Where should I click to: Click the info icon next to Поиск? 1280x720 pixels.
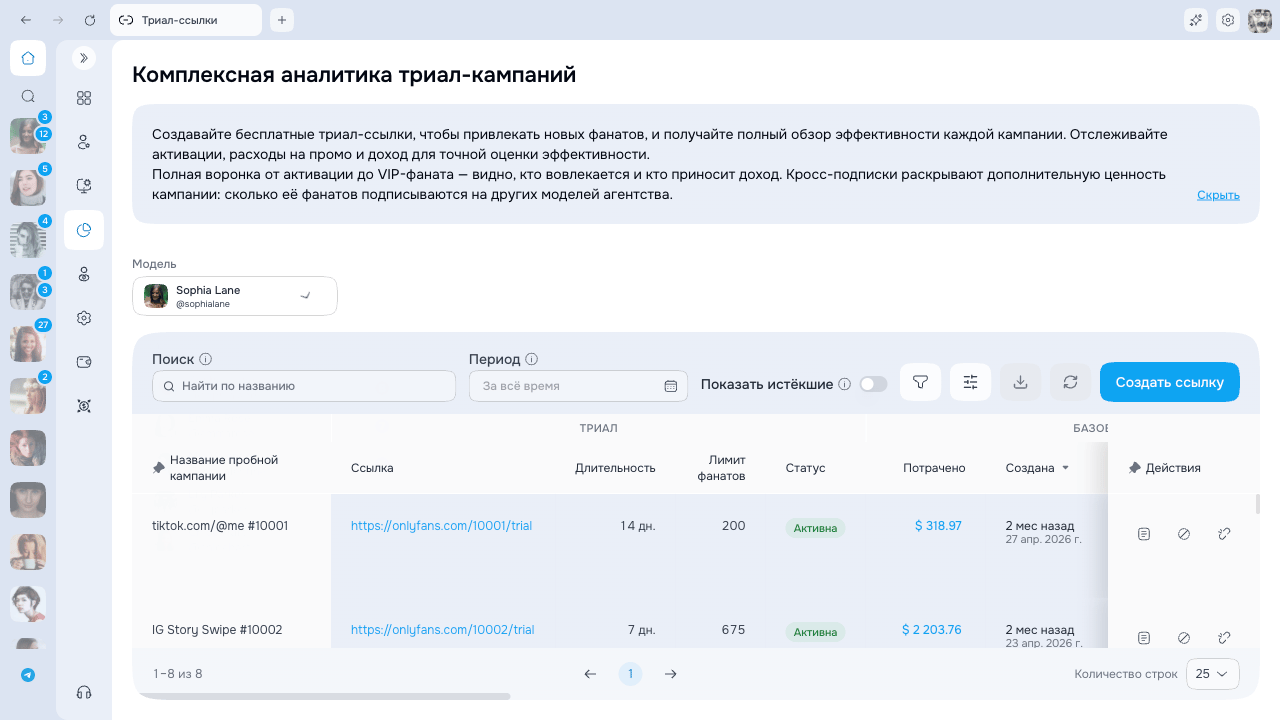click(x=205, y=359)
